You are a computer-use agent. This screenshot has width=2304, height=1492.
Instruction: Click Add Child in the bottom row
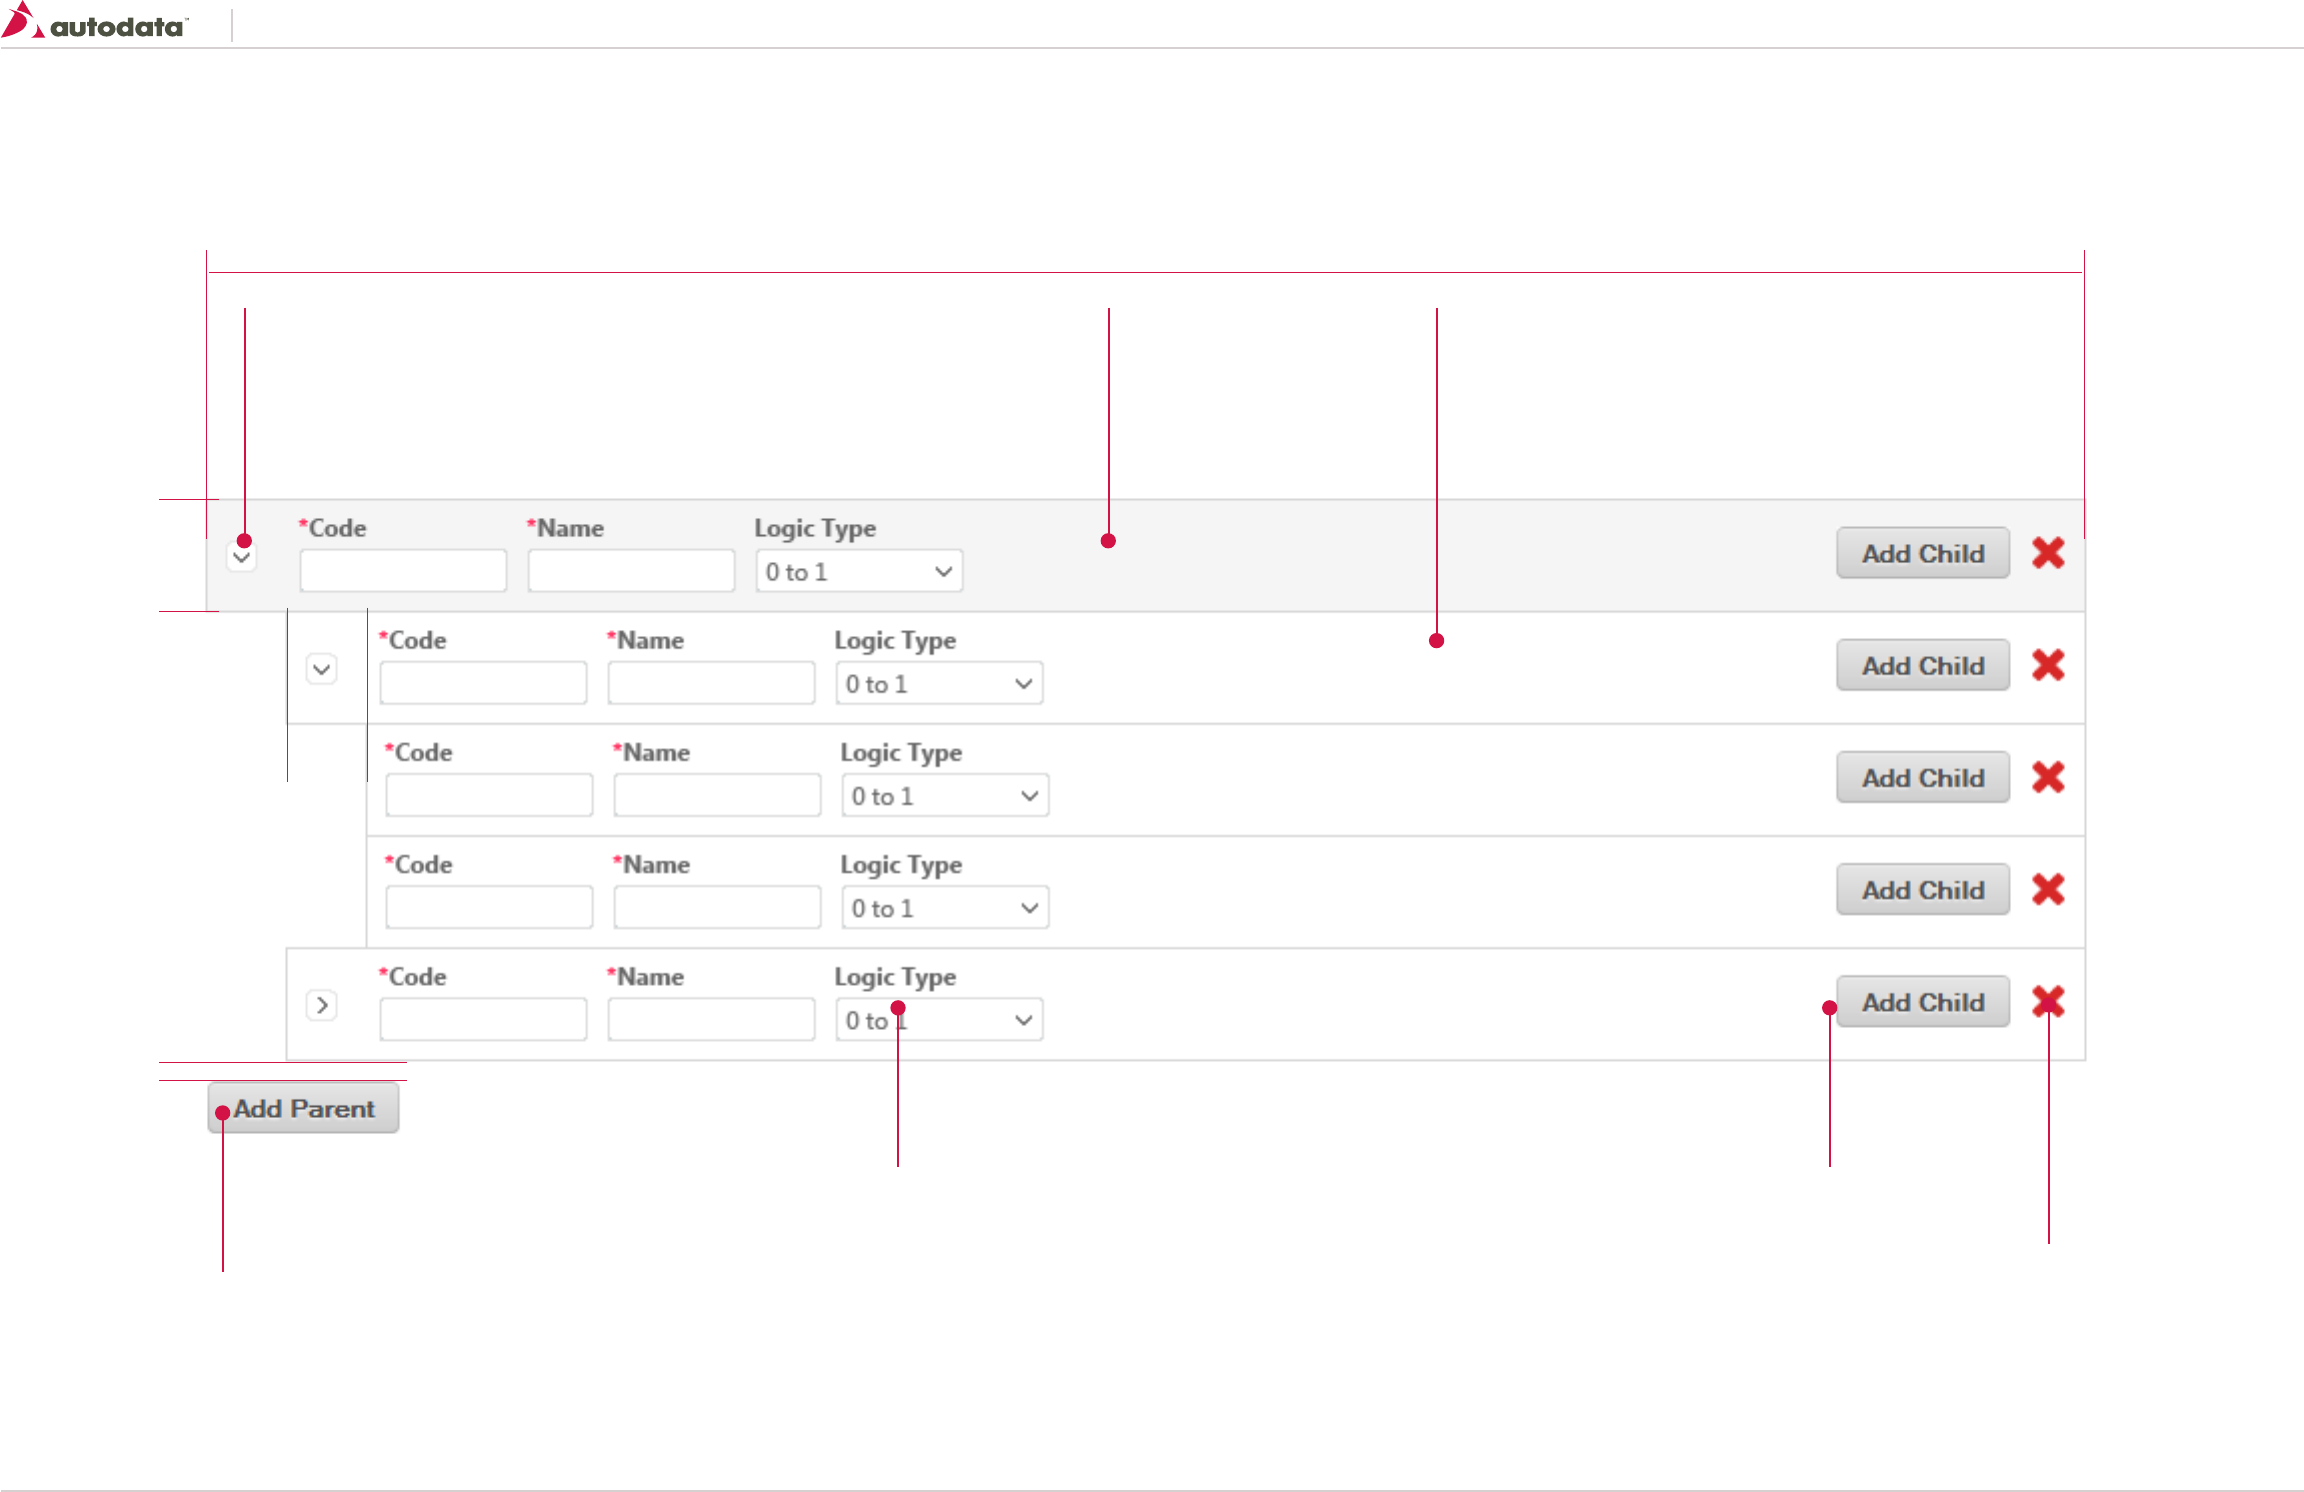pos(1922,1001)
